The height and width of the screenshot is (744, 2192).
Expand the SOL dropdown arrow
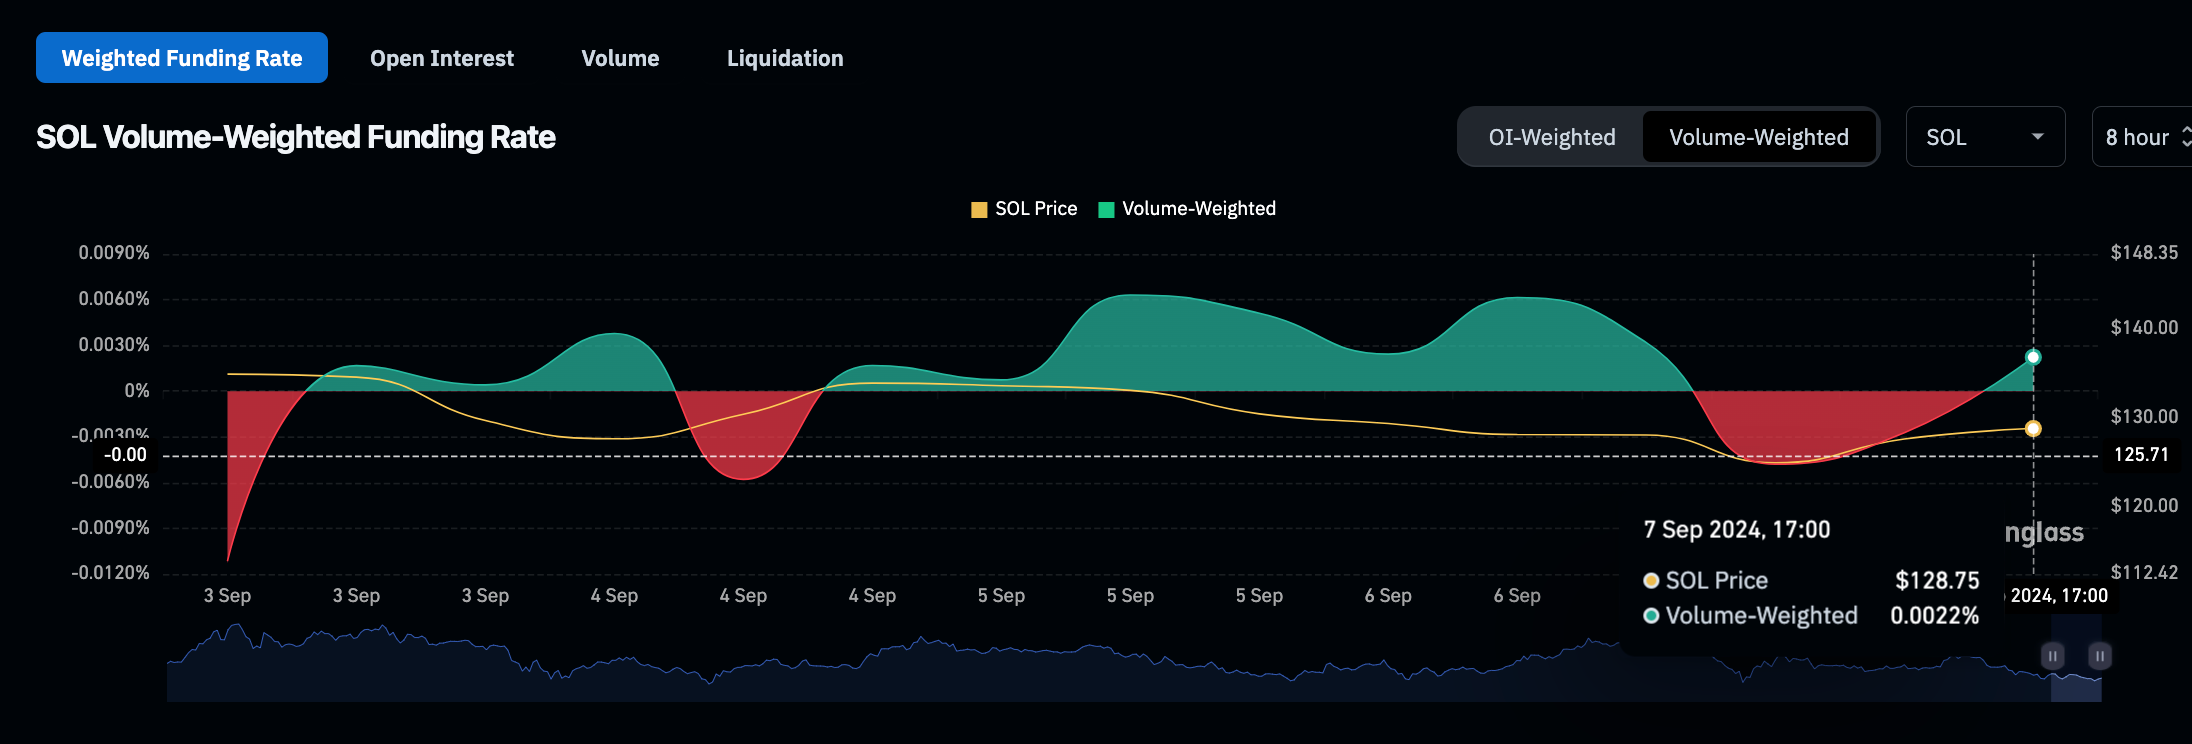click(2038, 137)
